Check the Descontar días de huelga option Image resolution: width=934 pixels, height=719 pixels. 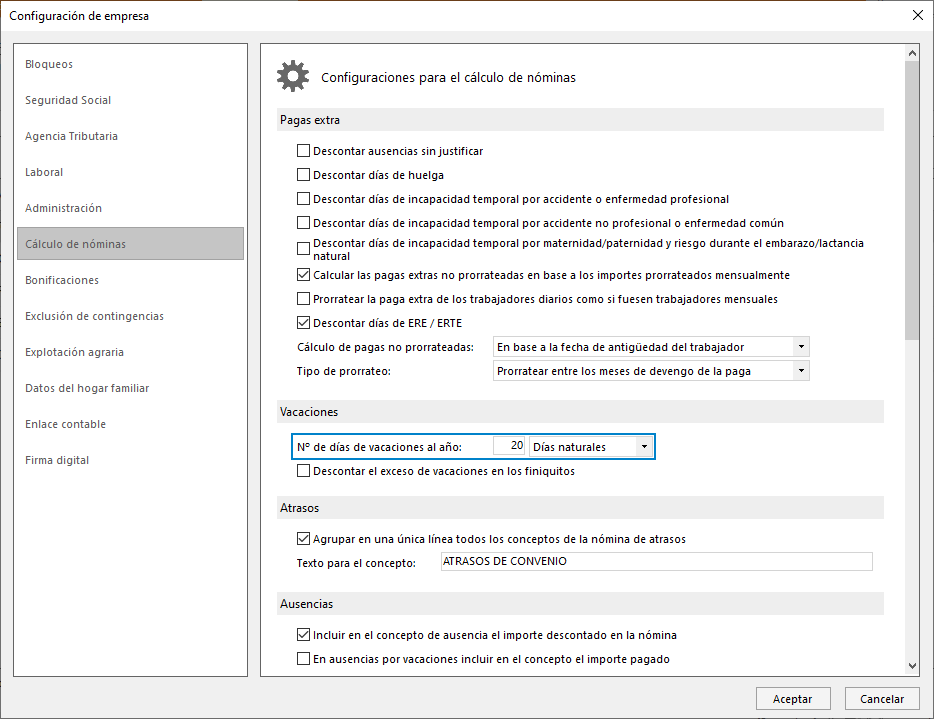tap(304, 175)
